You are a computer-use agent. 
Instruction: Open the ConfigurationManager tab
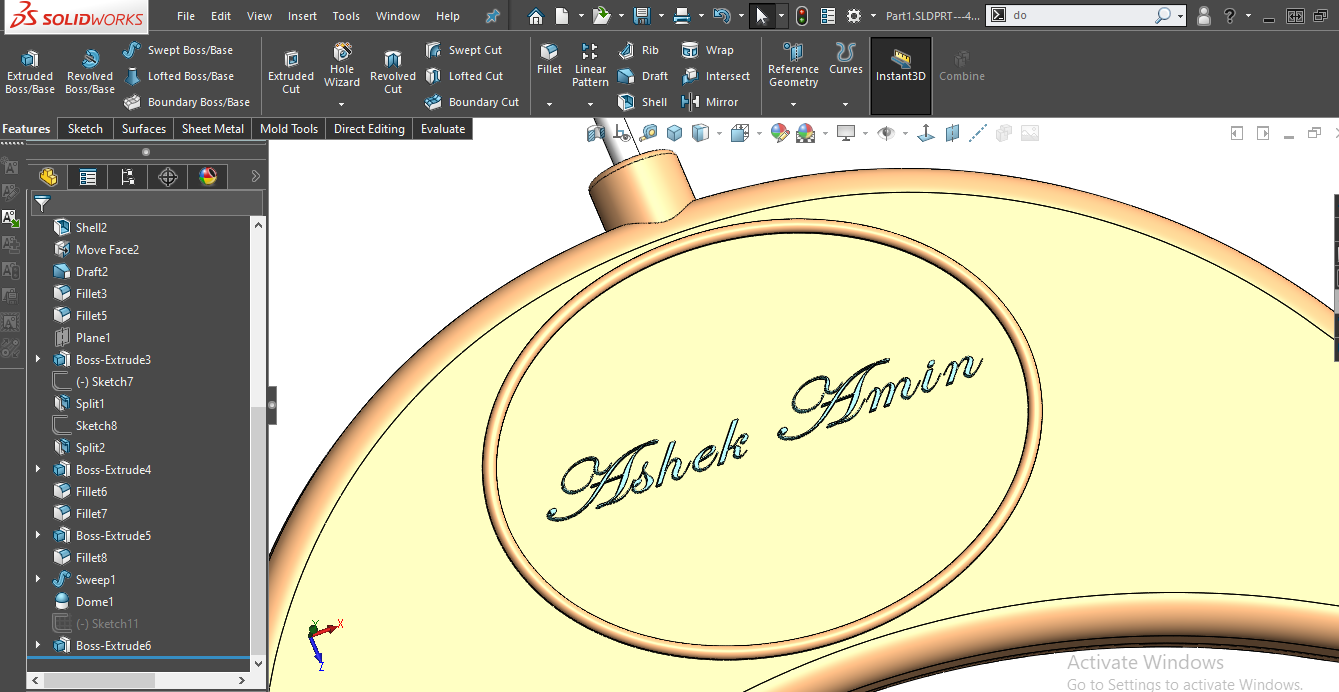[128, 177]
